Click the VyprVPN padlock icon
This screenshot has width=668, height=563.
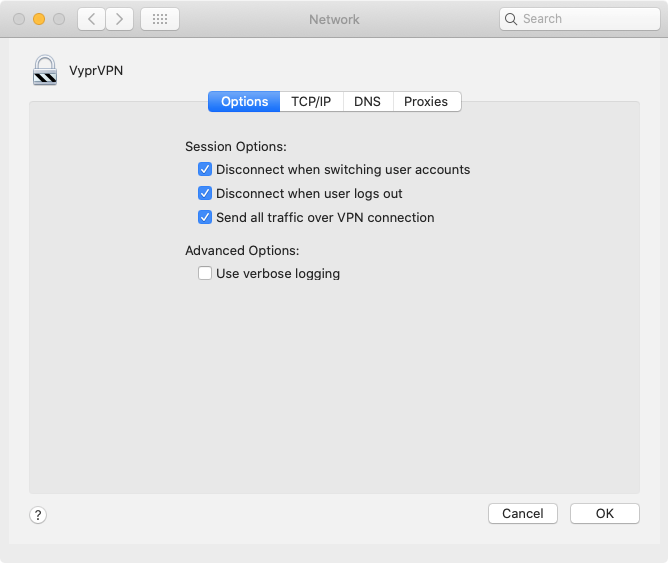(x=45, y=70)
